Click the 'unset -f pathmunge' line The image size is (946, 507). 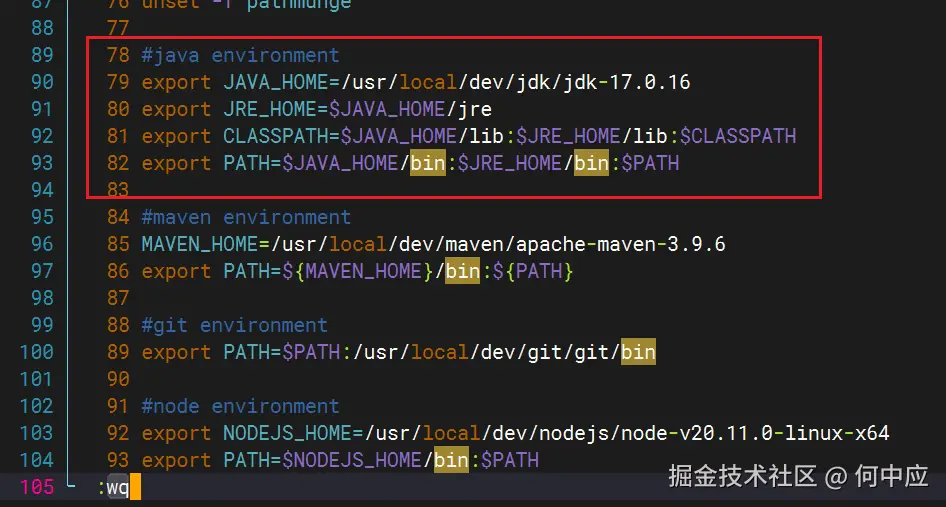(246, 5)
